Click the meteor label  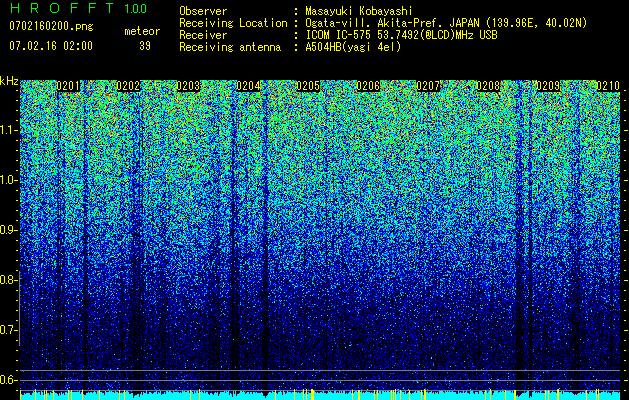[142, 31]
